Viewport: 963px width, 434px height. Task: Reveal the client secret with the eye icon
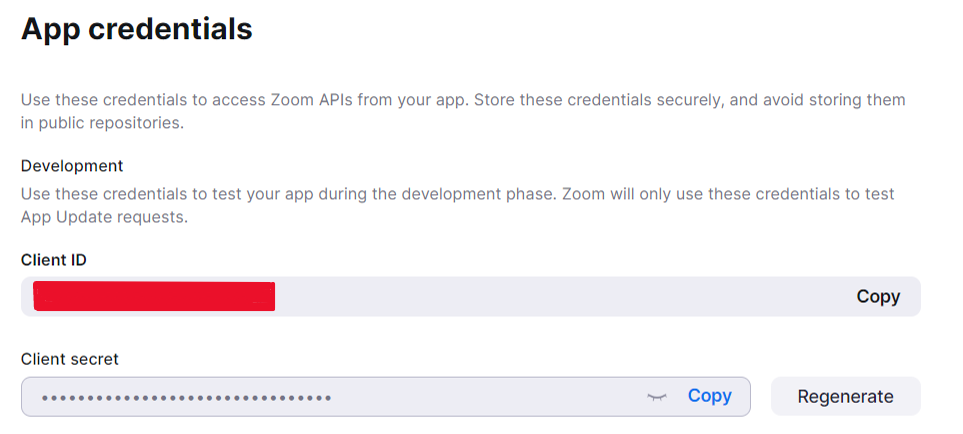point(657,397)
